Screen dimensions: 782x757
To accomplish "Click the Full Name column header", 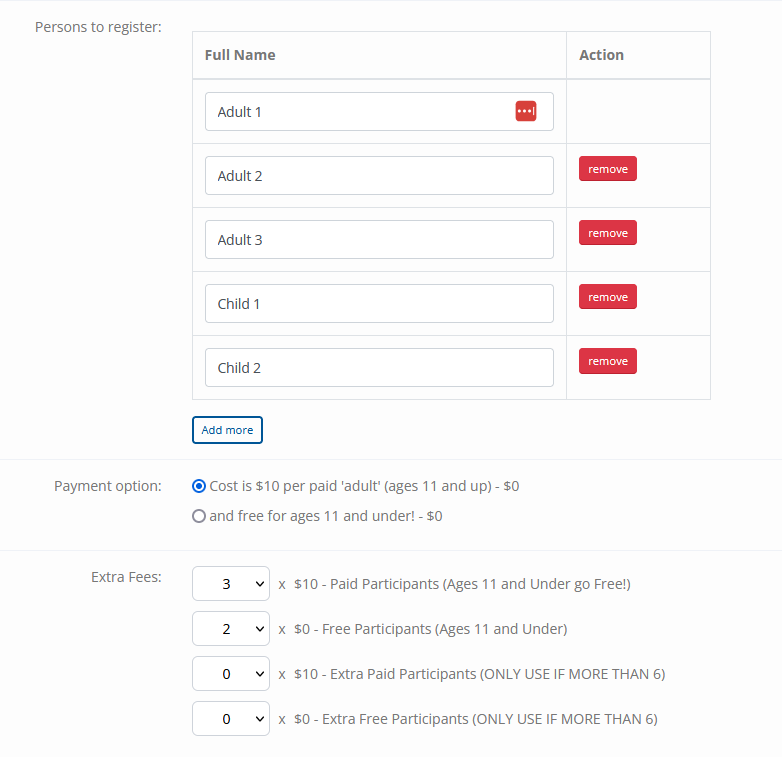I will point(240,55).
